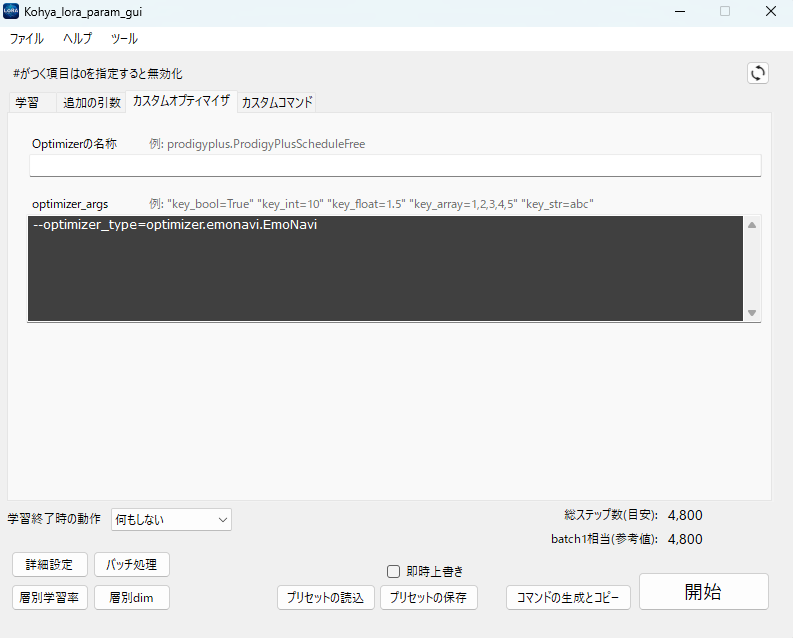
Task: Click the batch1相当 value 4,800
Action: (685, 539)
